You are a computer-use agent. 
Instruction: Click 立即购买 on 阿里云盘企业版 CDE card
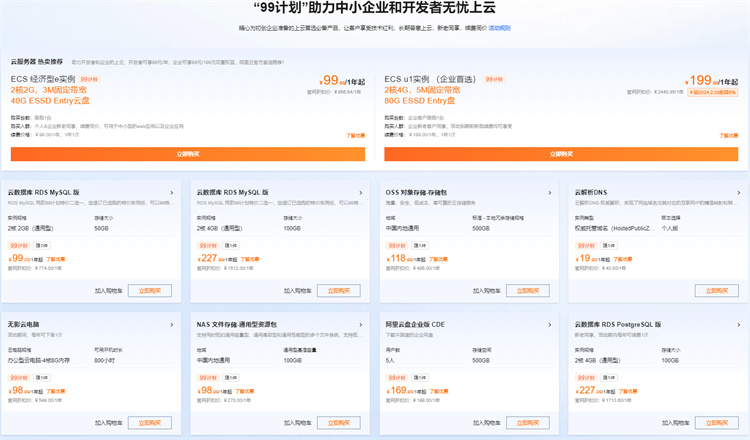pos(528,423)
